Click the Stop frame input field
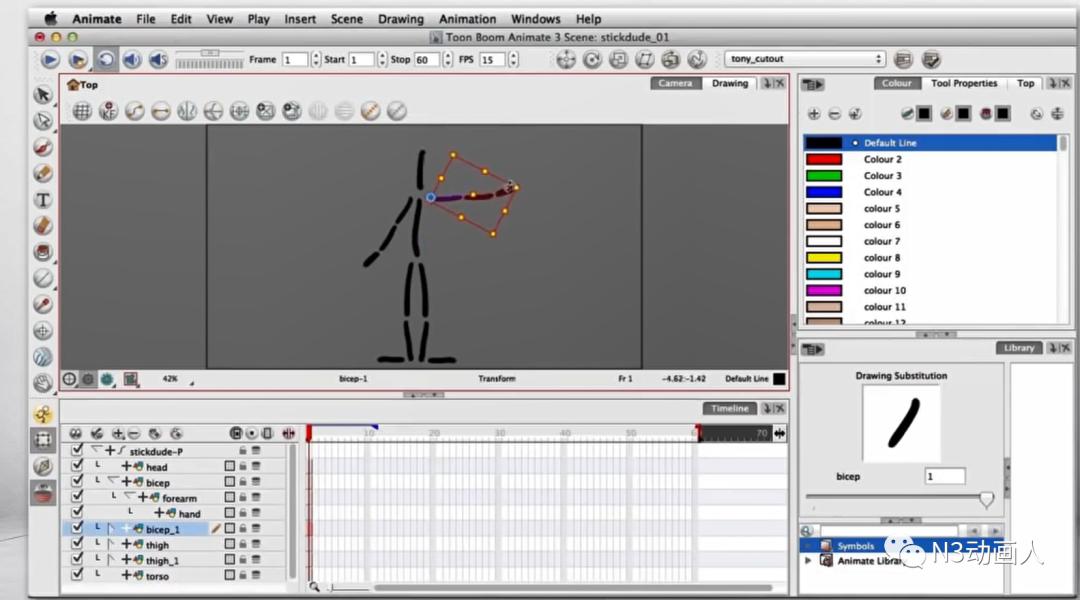This screenshot has width=1080, height=600. click(427, 59)
